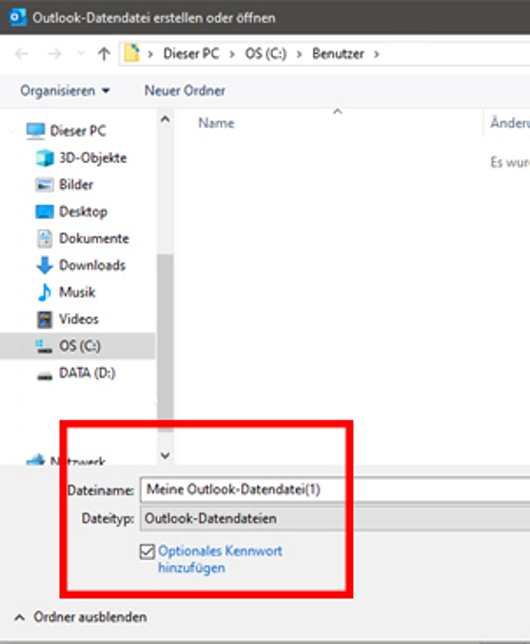Open the Organisieren dropdown menu
This screenshot has height=644, width=530.
(x=65, y=91)
